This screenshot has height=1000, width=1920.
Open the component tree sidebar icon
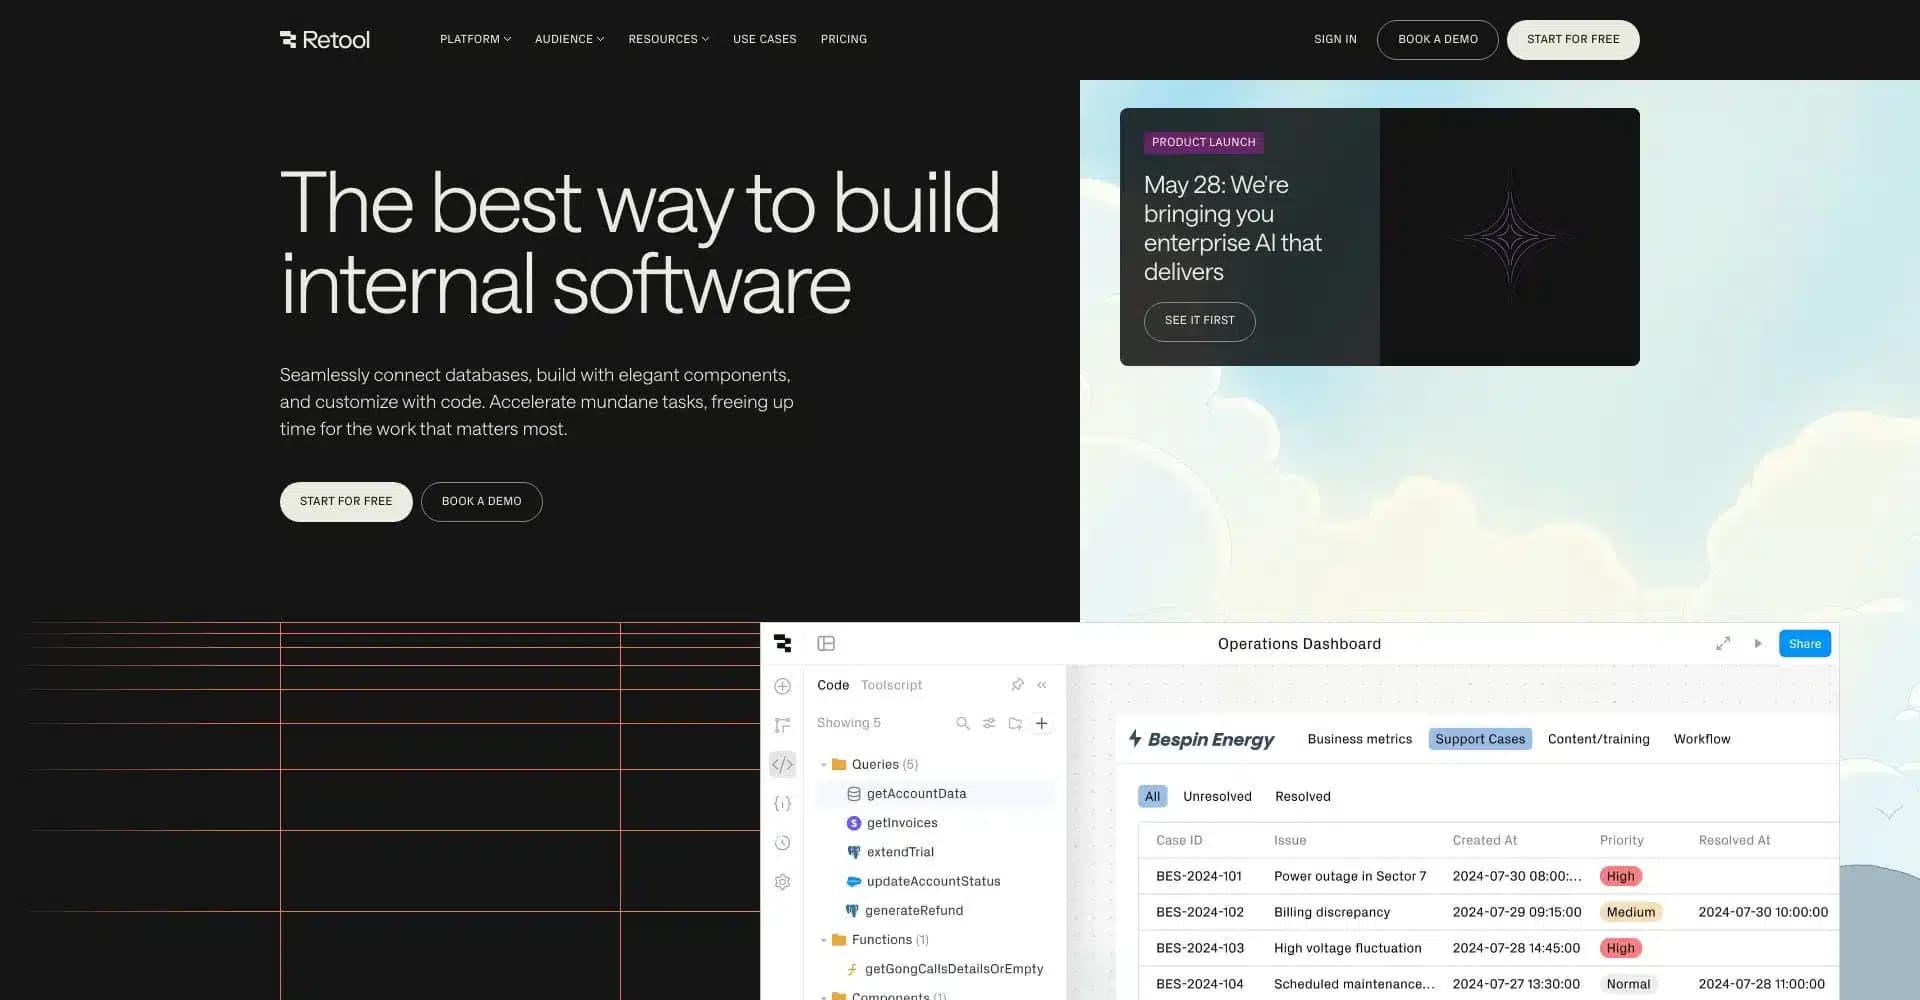(782, 725)
